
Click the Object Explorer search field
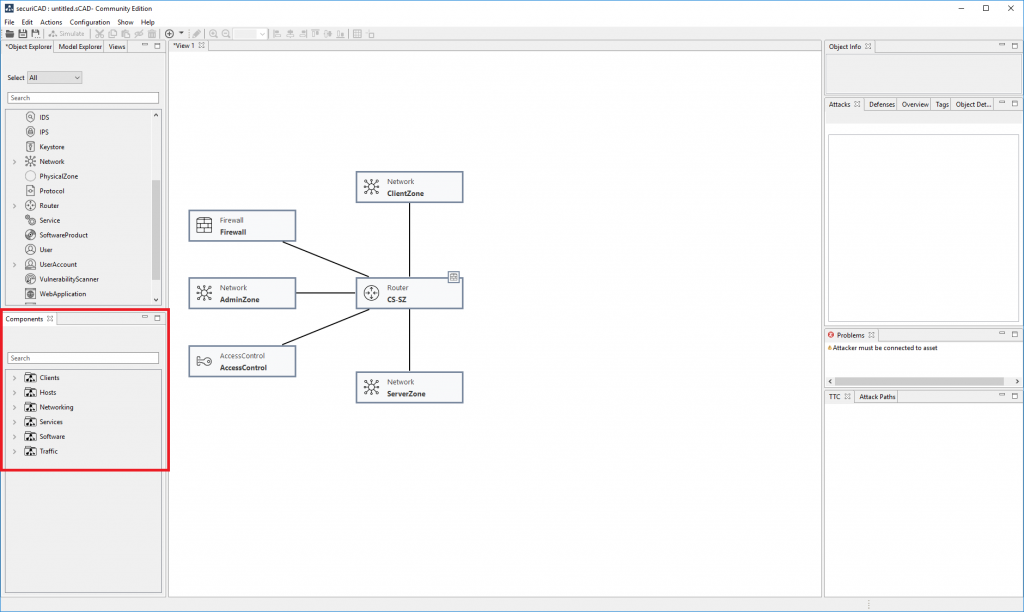83,98
